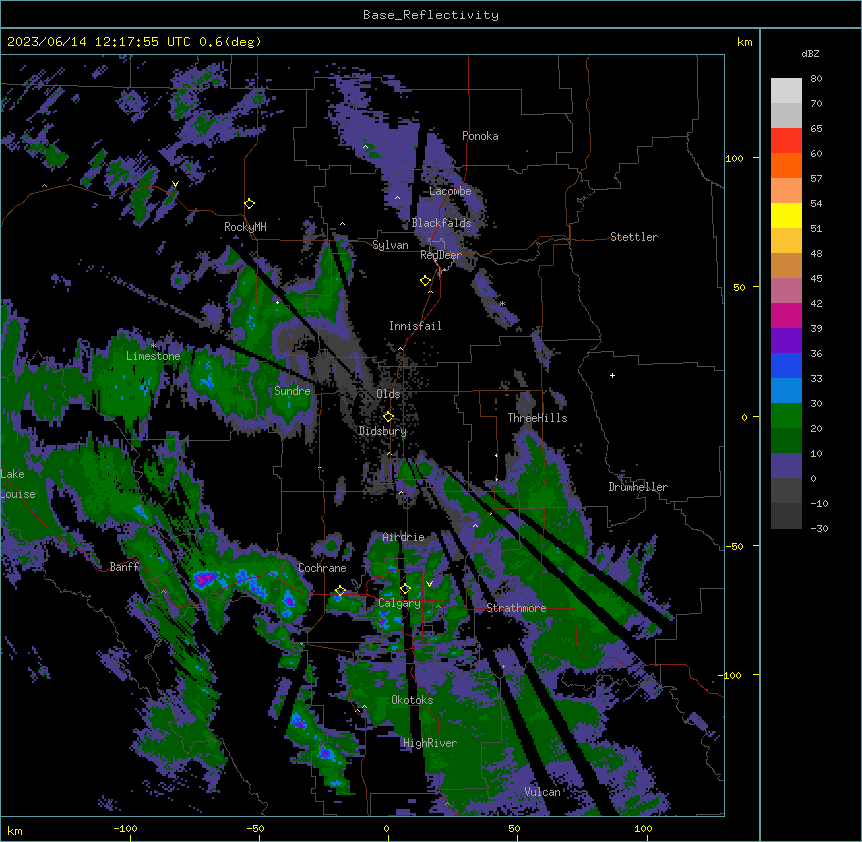Click the 65 value in dBZ legend
This screenshot has width=862, height=842.
tap(816, 129)
